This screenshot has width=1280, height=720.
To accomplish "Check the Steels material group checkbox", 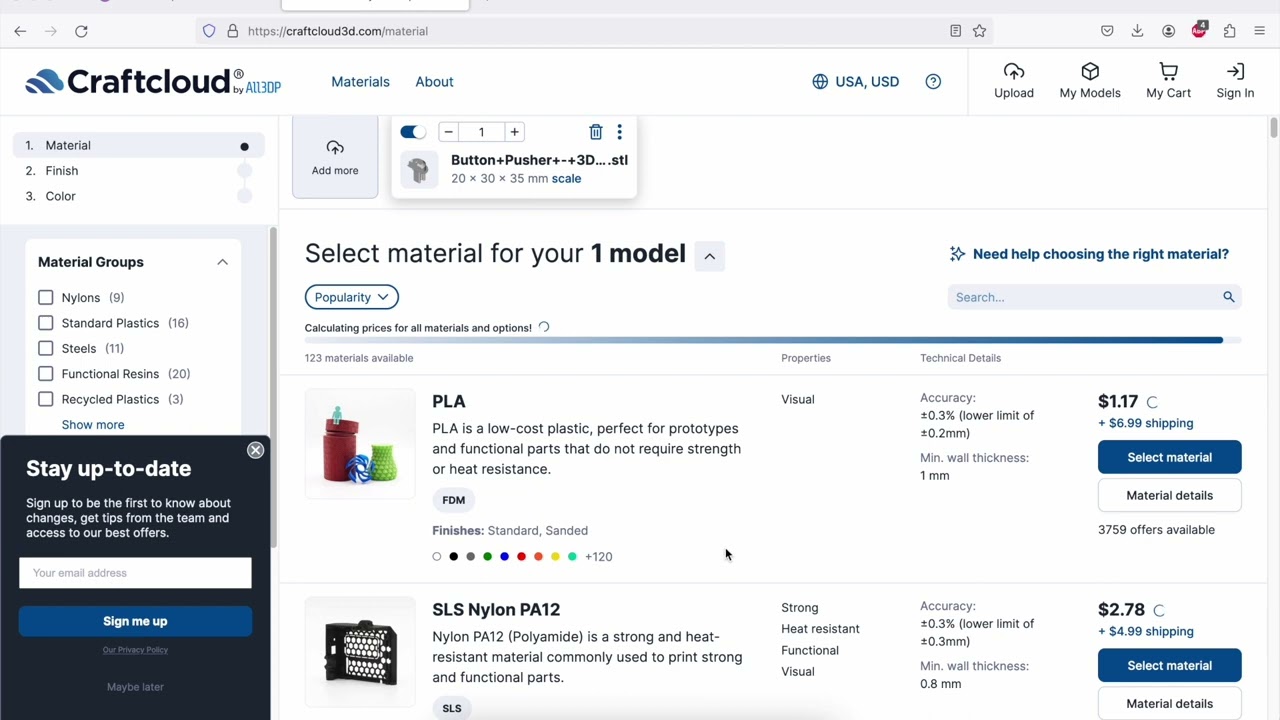I will (x=46, y=348).
